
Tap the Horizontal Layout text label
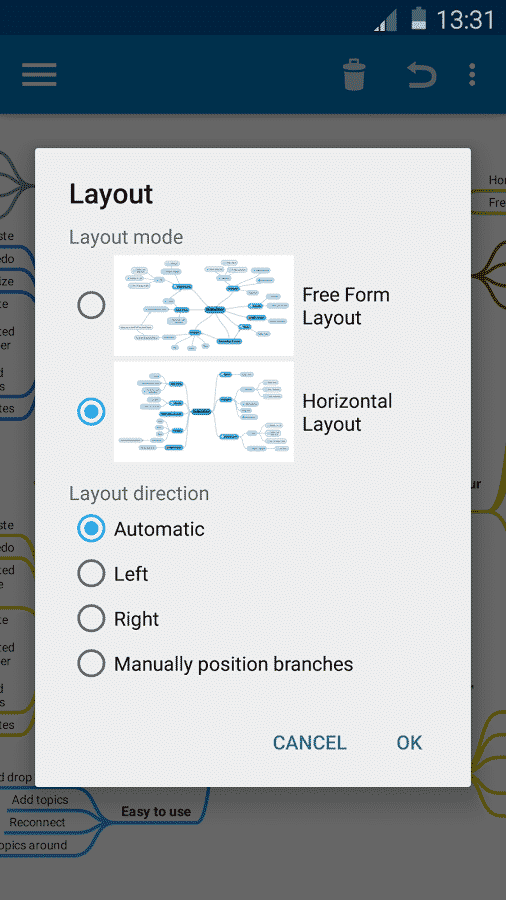(347, 412)
